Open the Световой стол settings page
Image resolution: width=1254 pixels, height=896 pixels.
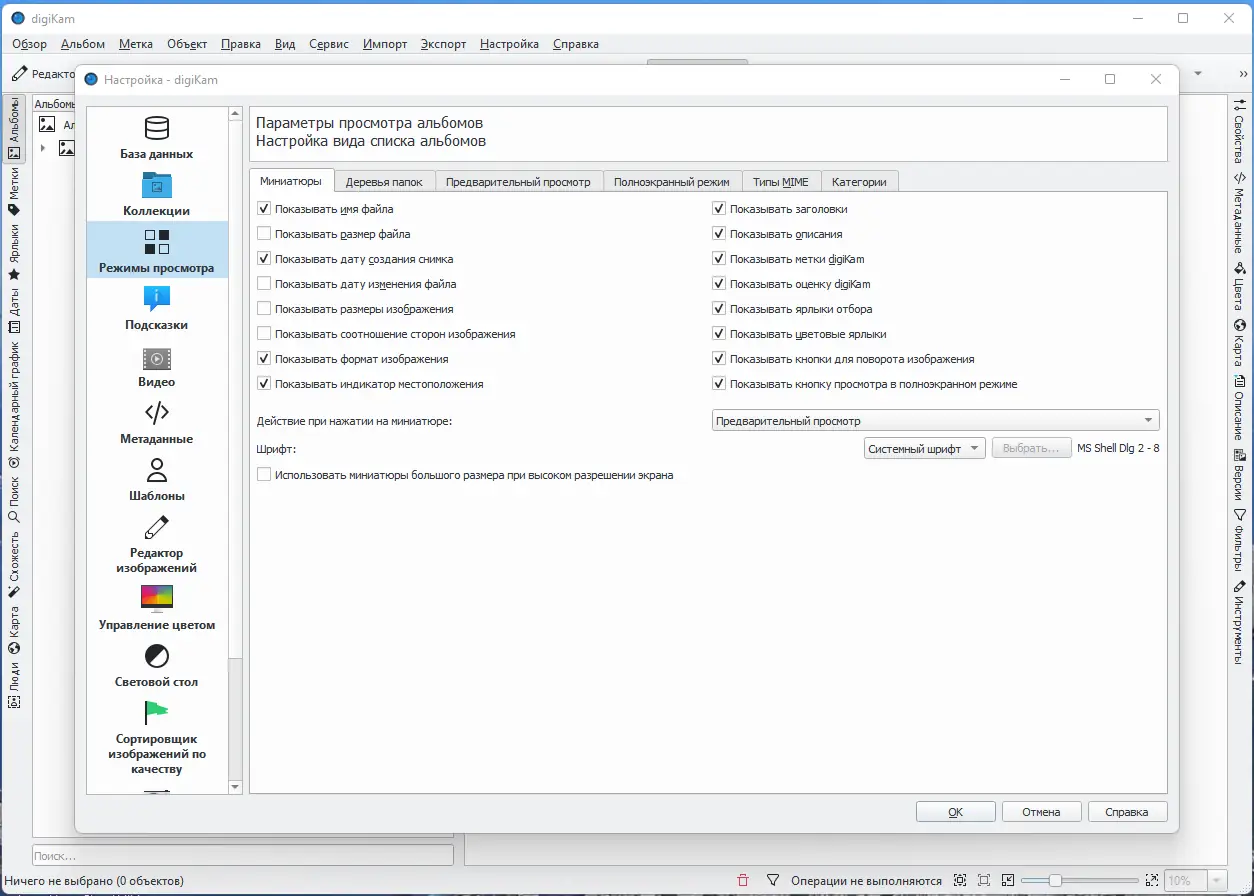(x=157, y=664)
